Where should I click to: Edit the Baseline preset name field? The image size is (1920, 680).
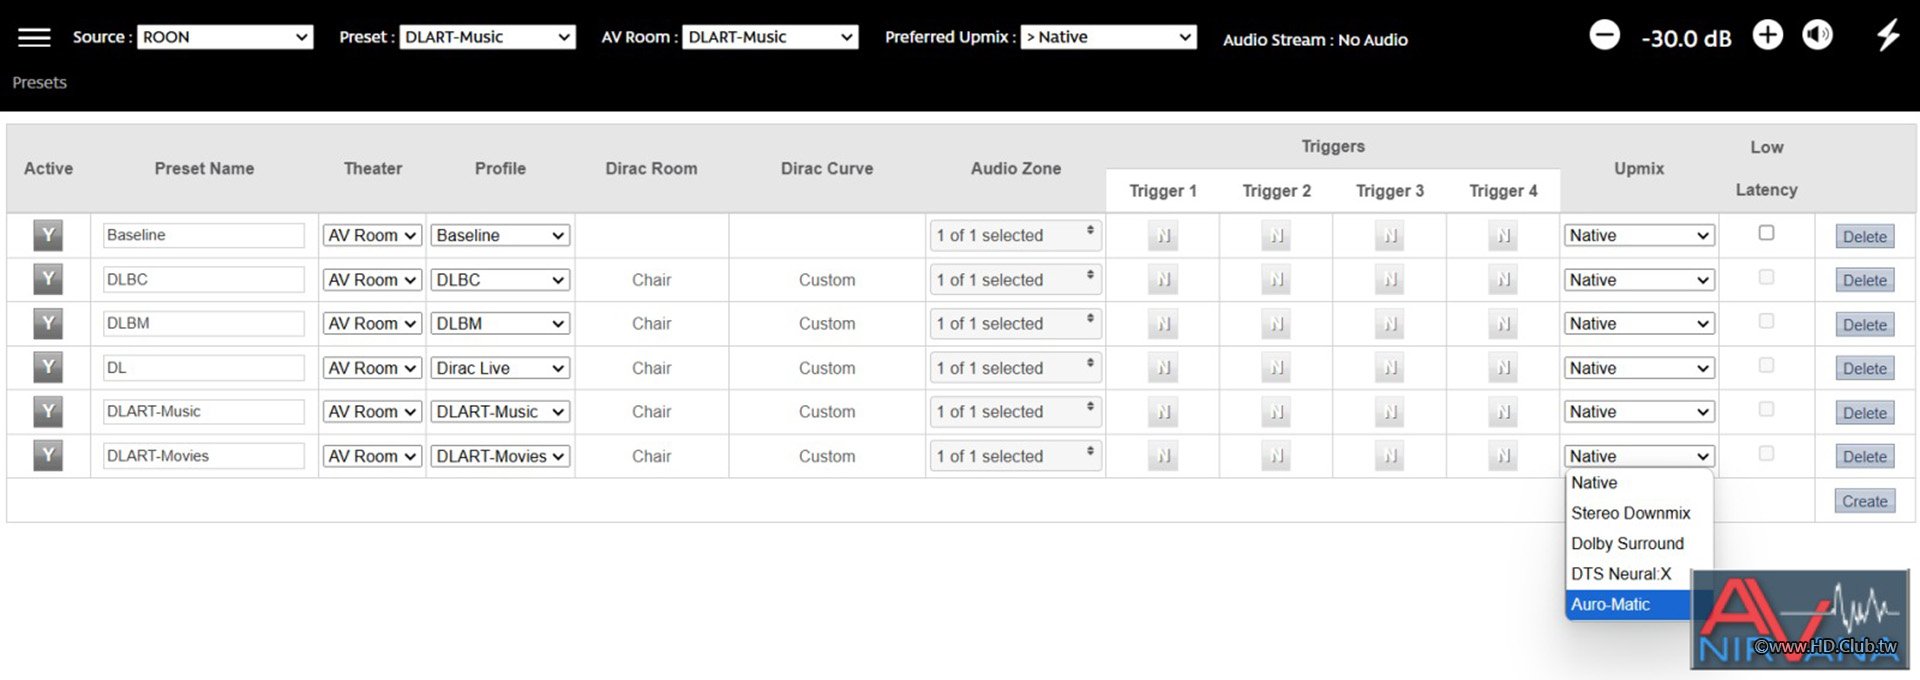point(204,235)
